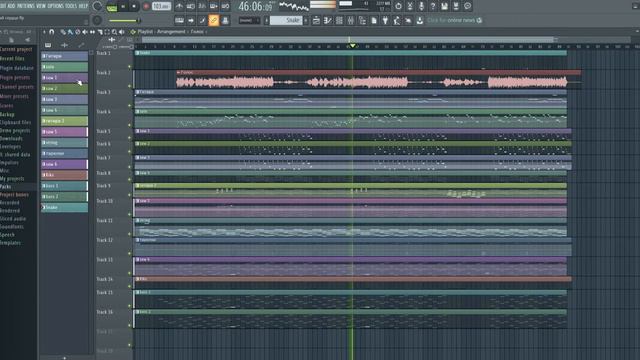The width and height of the screenshot is (640, 360).
Task: Toggle pattern/song mode button
Action: 111,7
